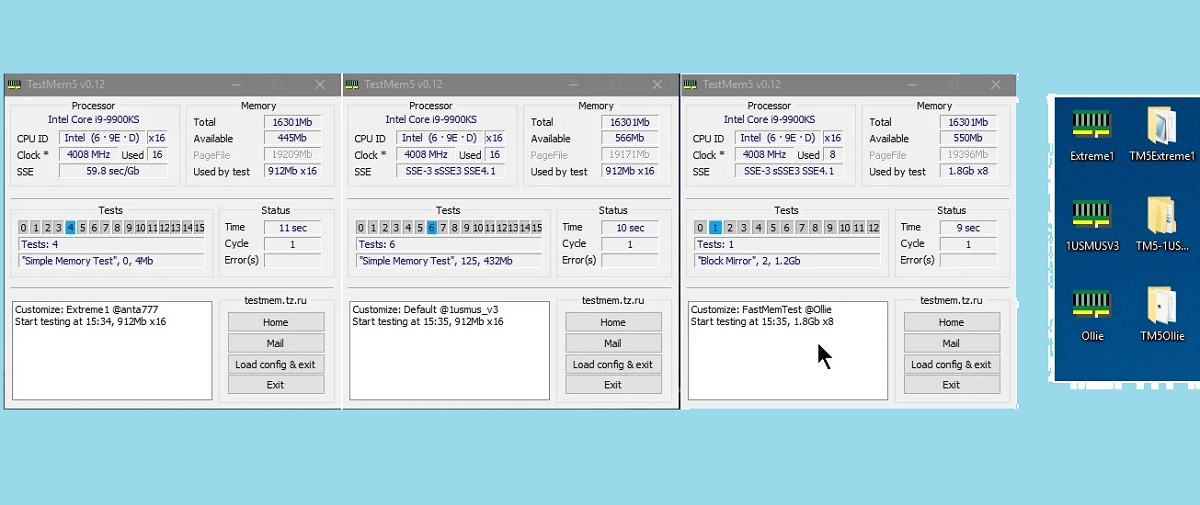Click the 59.8 sec/Gb SSE value
The height and width of the screenshot is (505, 1200).
(111, 171)
